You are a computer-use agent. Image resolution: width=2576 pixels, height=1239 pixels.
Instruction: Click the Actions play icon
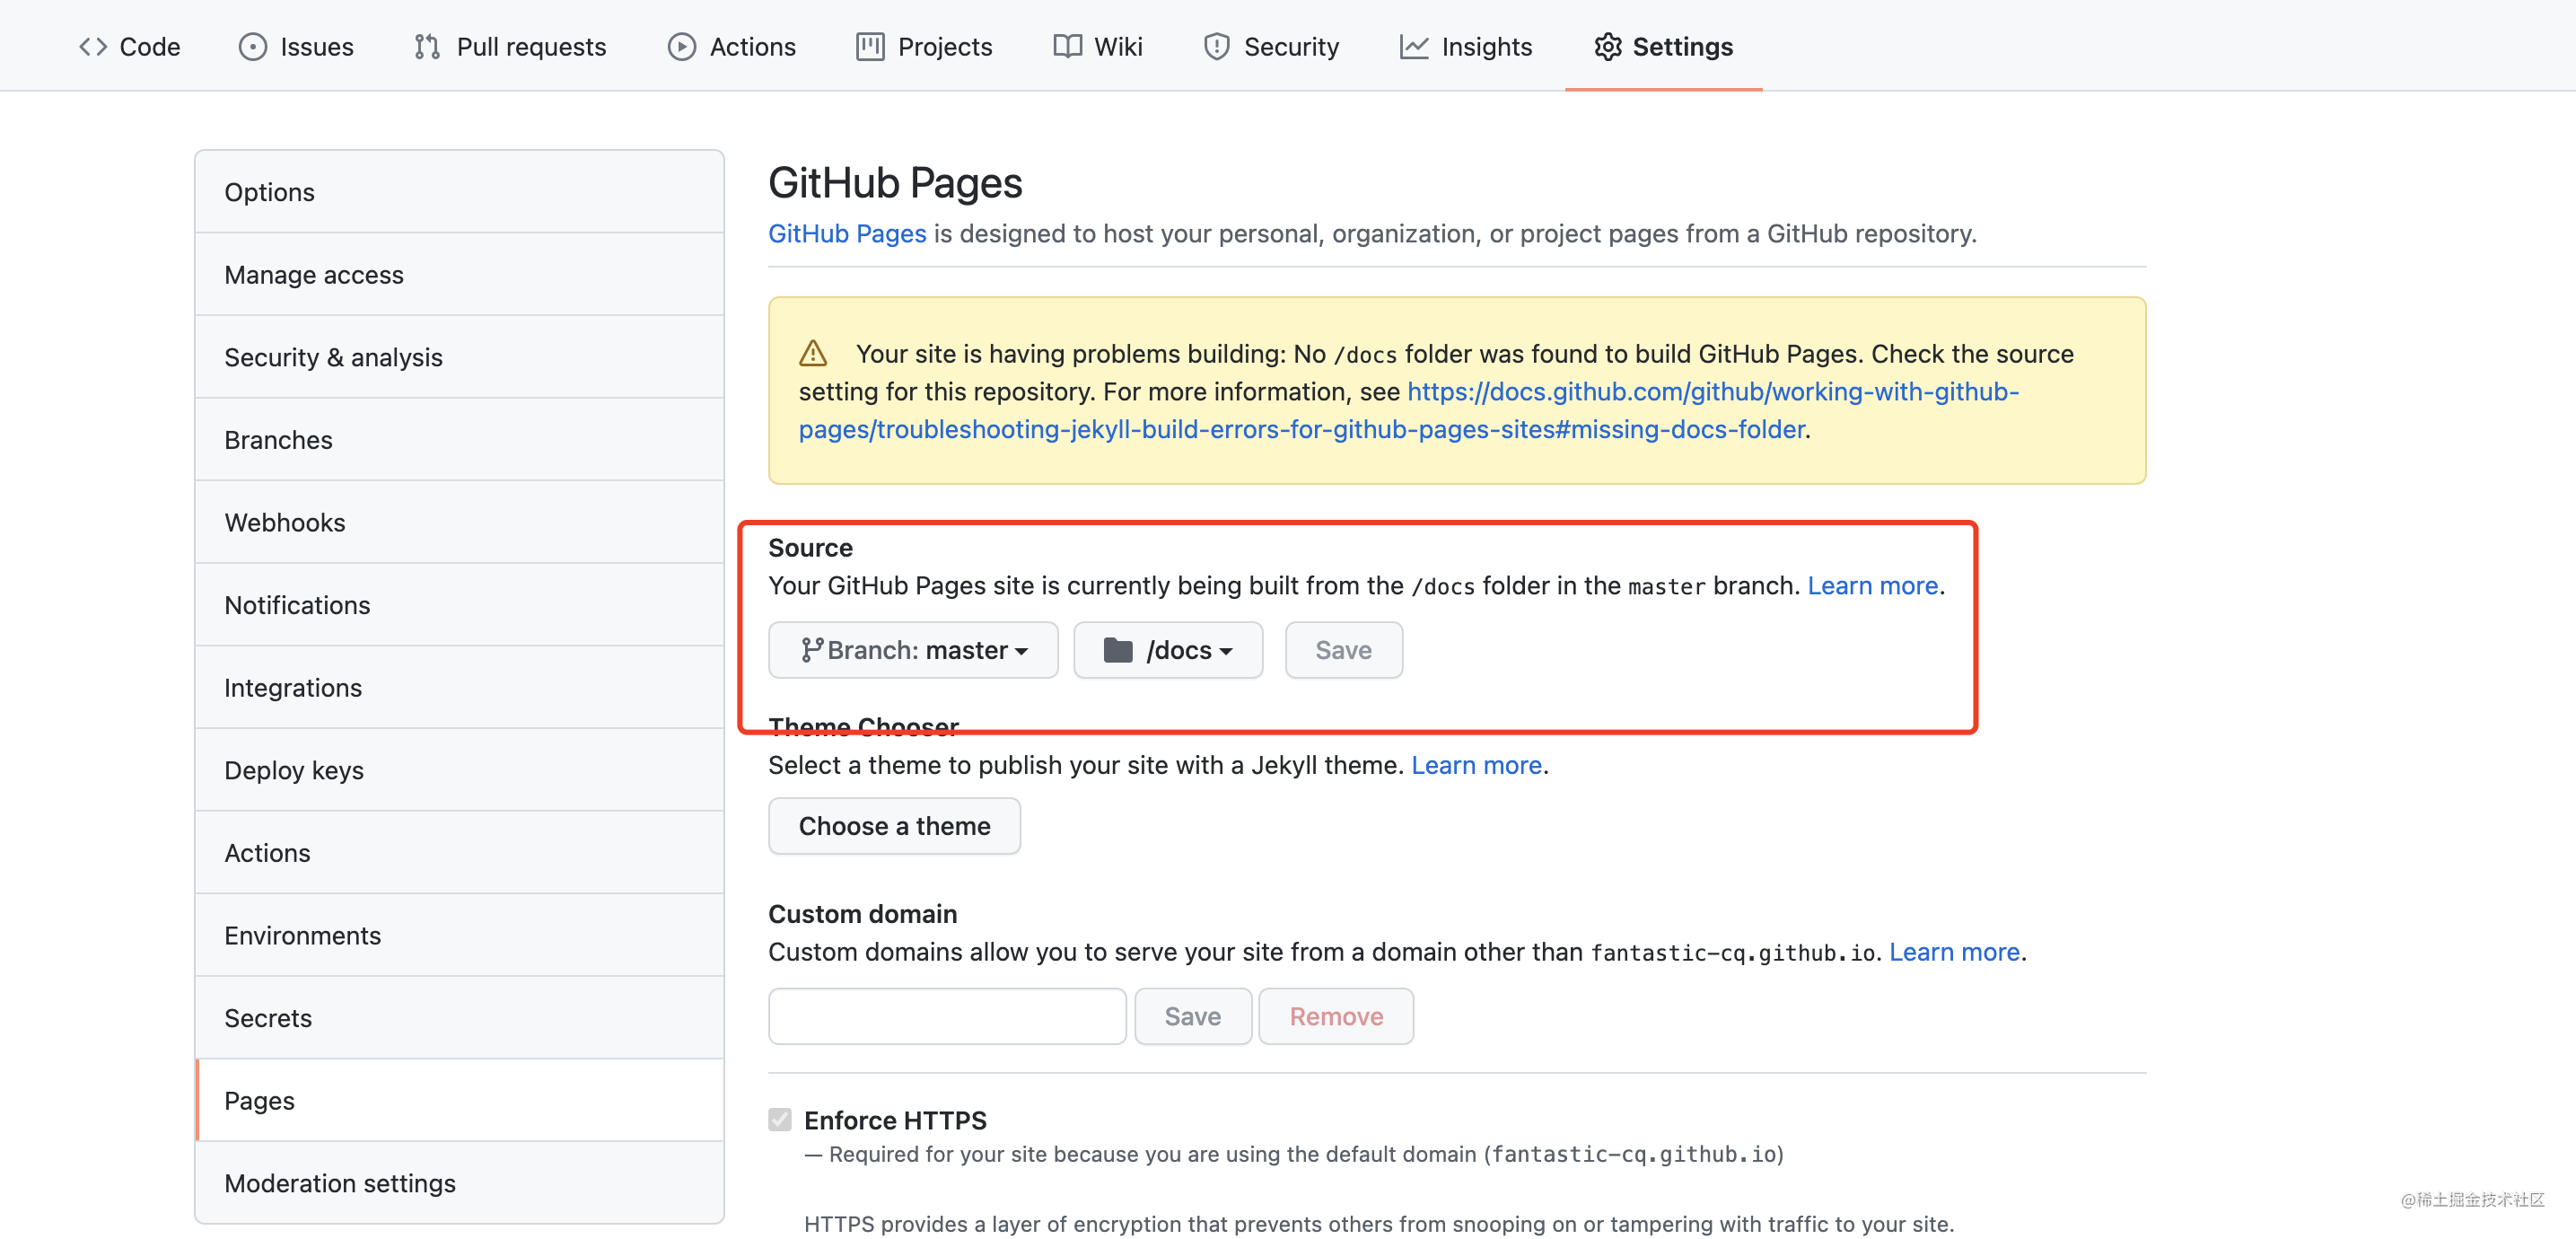(681, 47)
